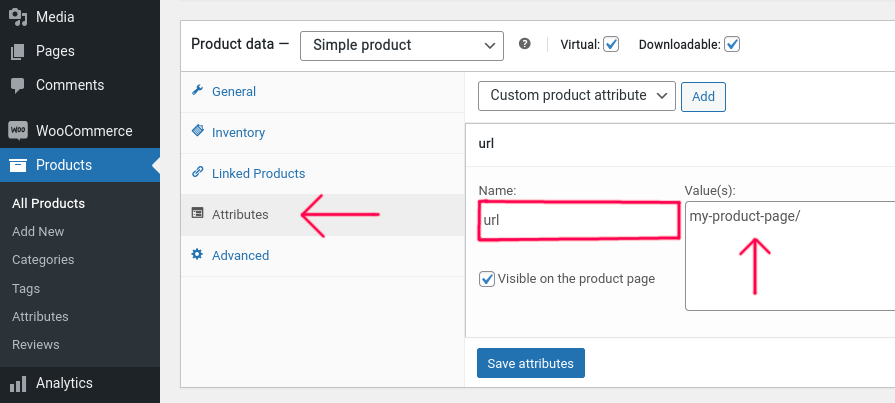Click the Linked Products chain icon
The height and width of the screenshot is (403, 895).
pos(197,172)
